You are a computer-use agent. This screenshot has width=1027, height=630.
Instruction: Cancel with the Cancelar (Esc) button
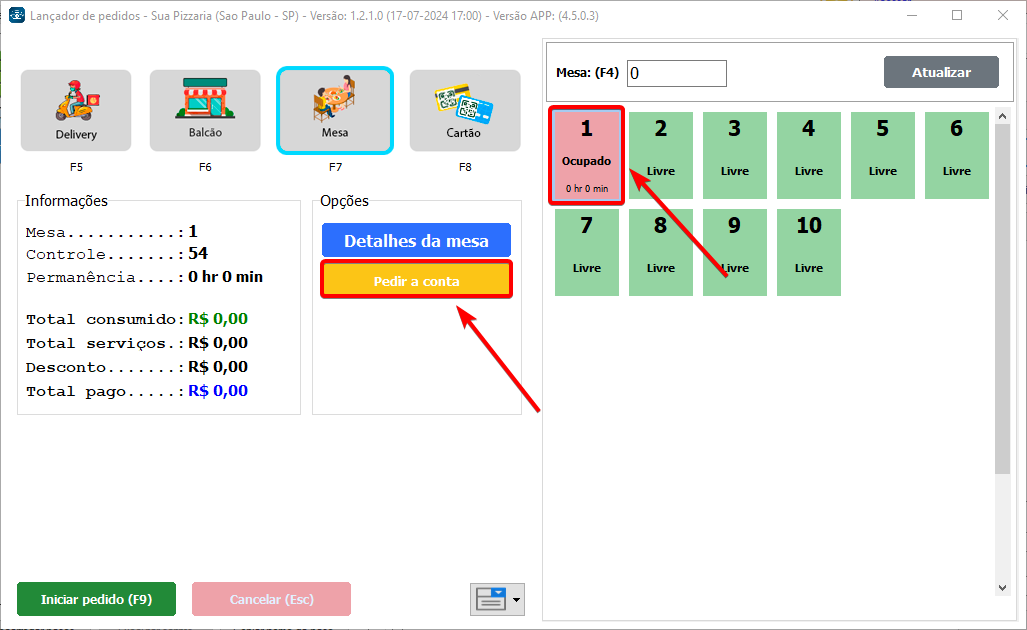(271, 599)
